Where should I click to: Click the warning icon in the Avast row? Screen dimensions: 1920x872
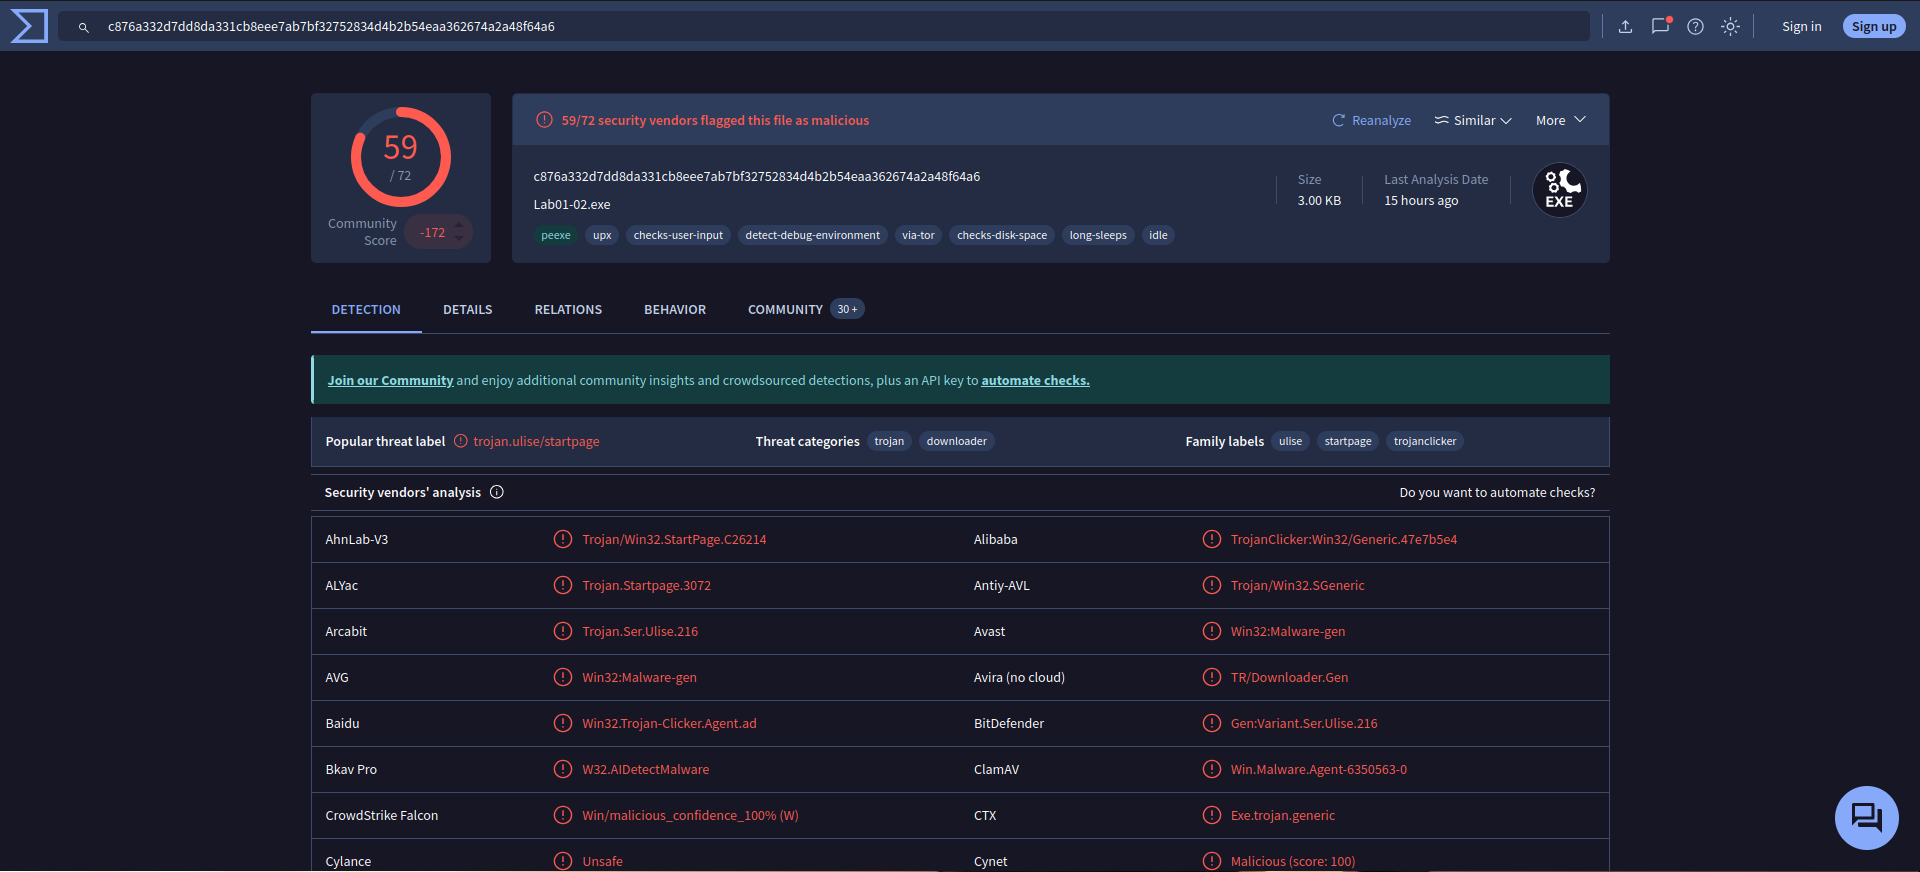pyautogui.click(x=1212, y=631)
